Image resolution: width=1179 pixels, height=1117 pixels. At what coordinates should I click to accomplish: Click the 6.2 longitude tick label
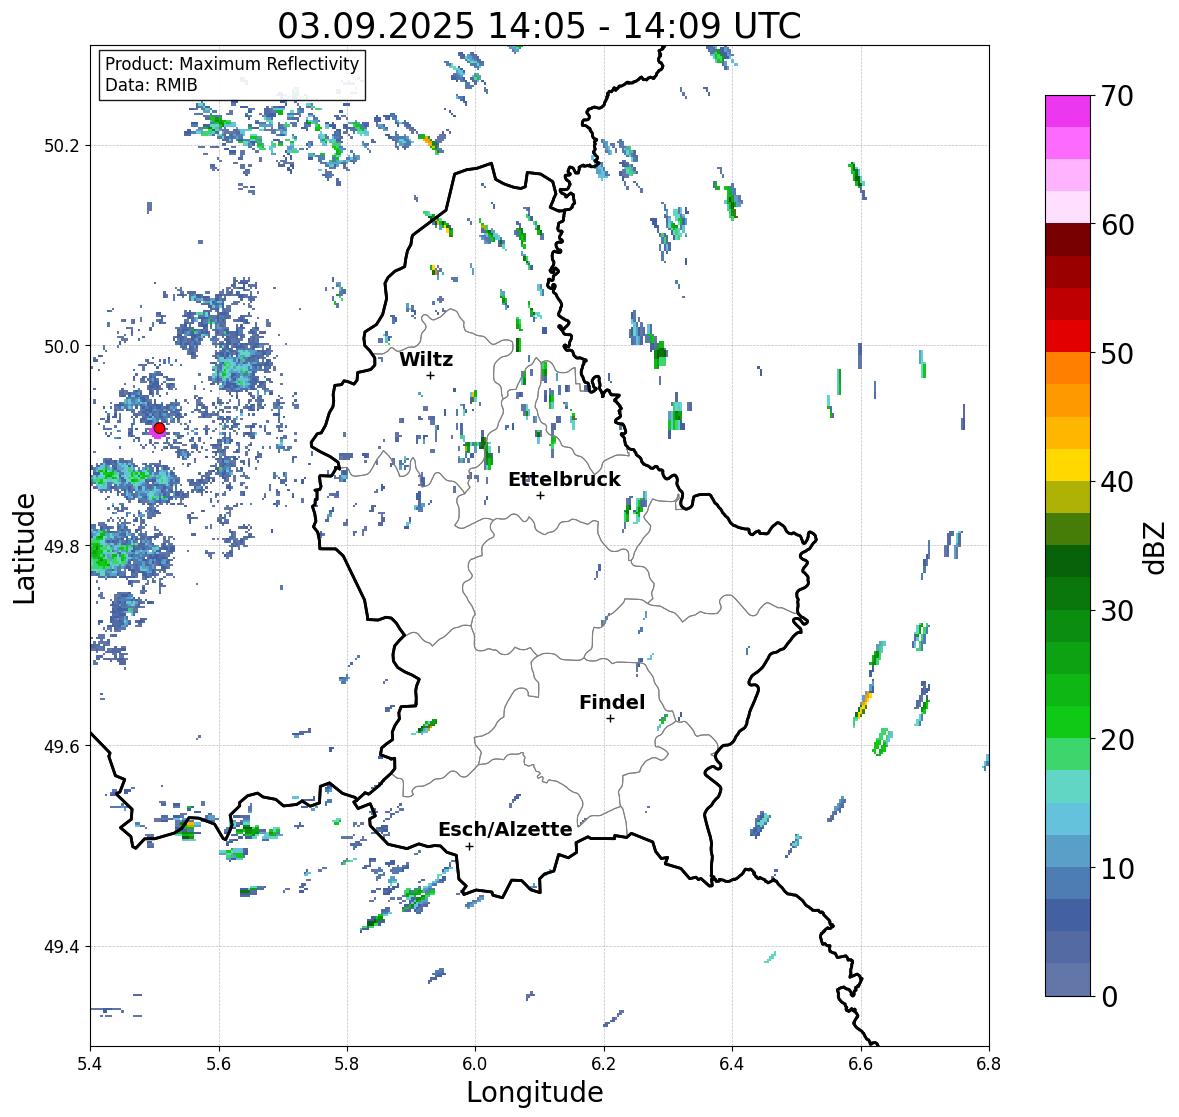point(604,1063)
